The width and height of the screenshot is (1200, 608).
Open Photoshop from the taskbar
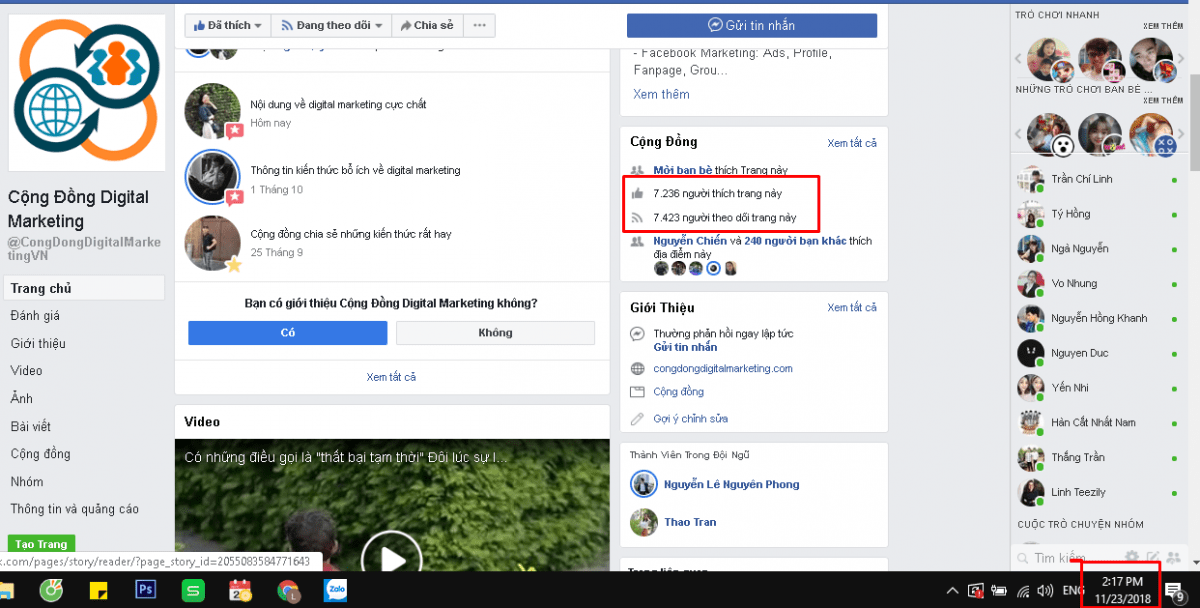146,590
